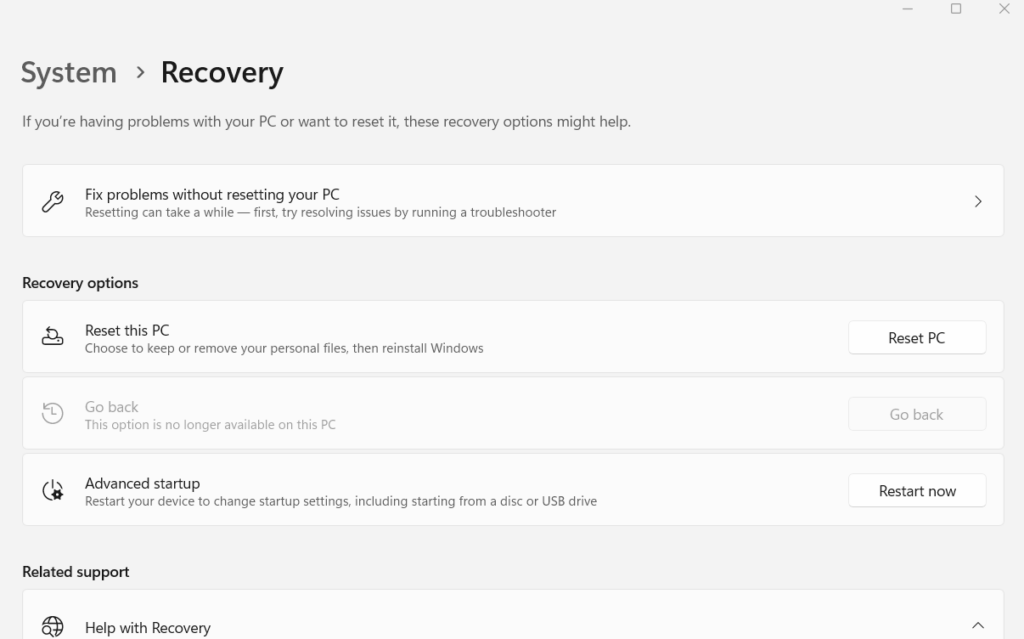This screenshot has height=639, width=1024.
Task: Click the Go back history clock icon
Action: [52, 413]
